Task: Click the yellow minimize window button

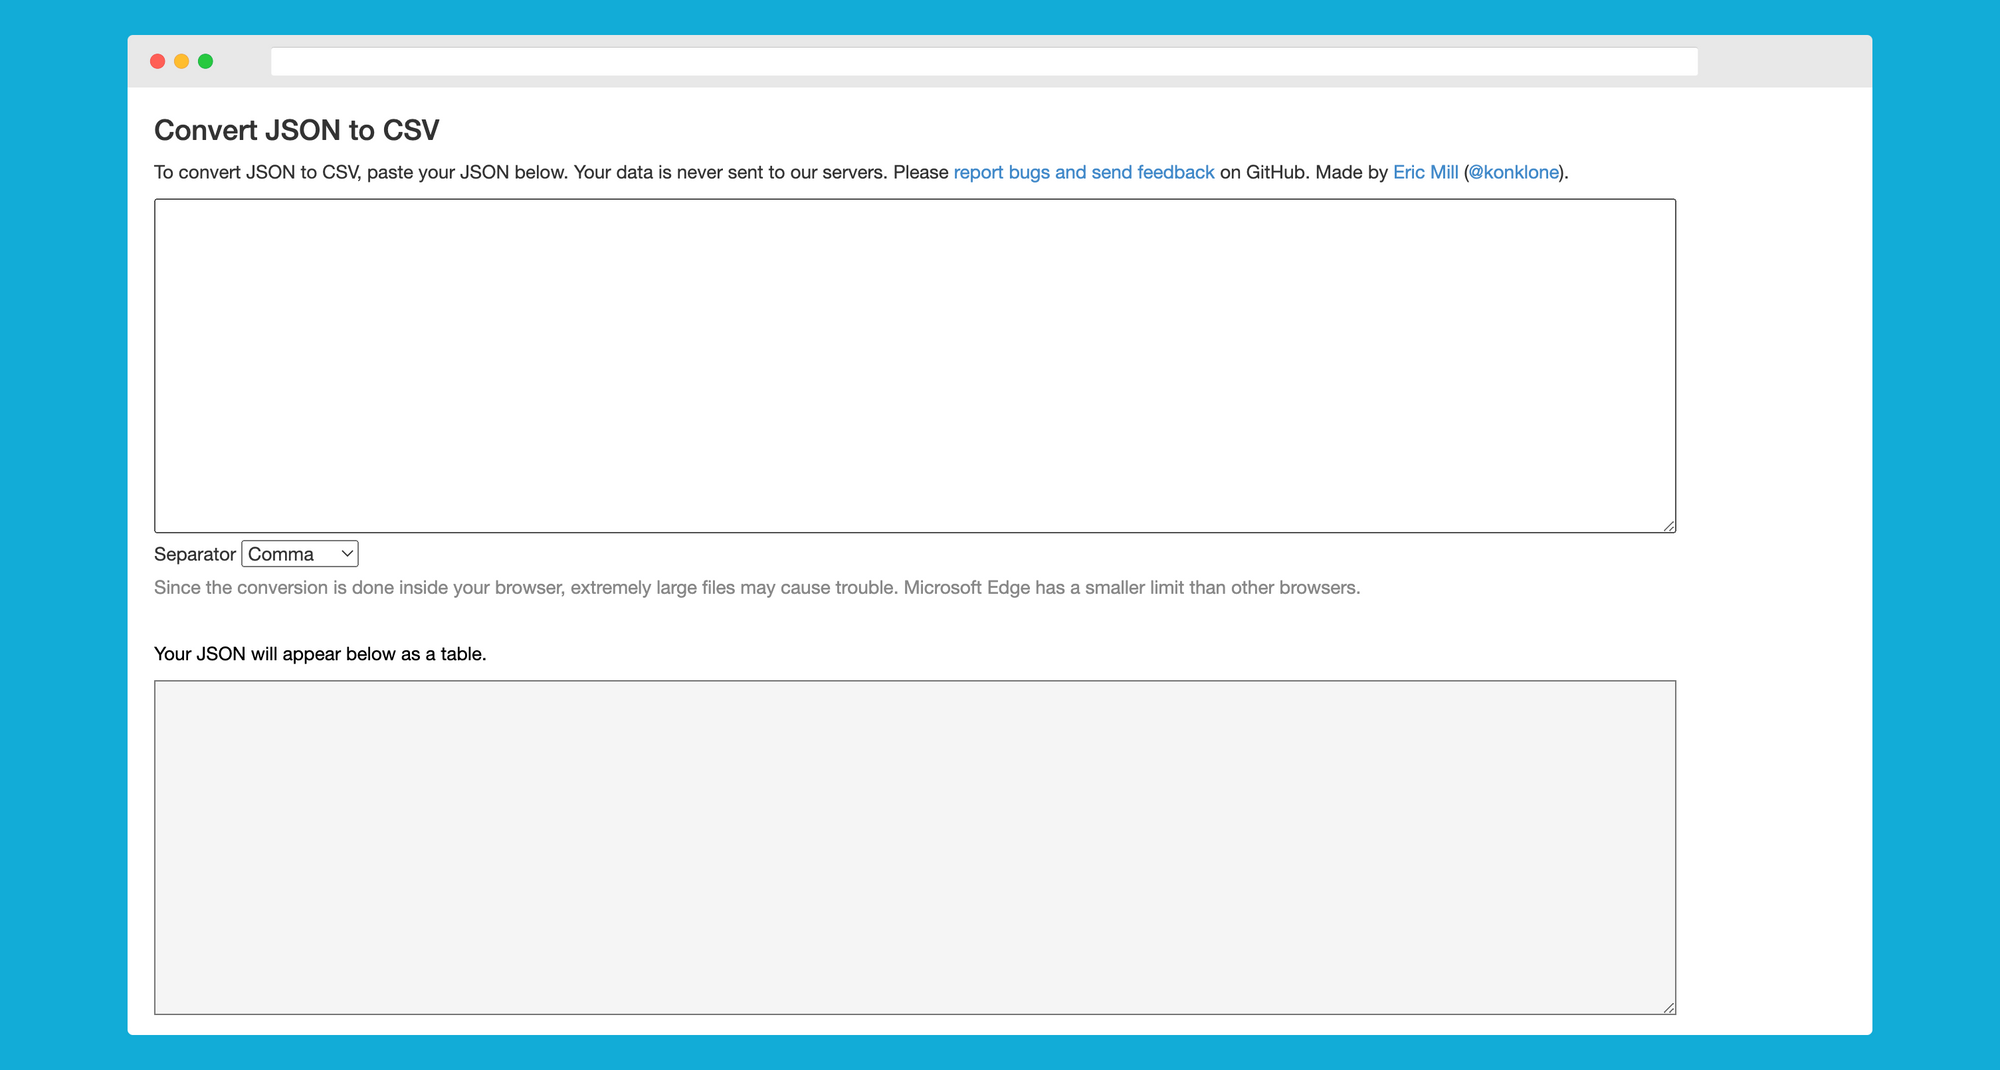Action: (x=181, y=62)
